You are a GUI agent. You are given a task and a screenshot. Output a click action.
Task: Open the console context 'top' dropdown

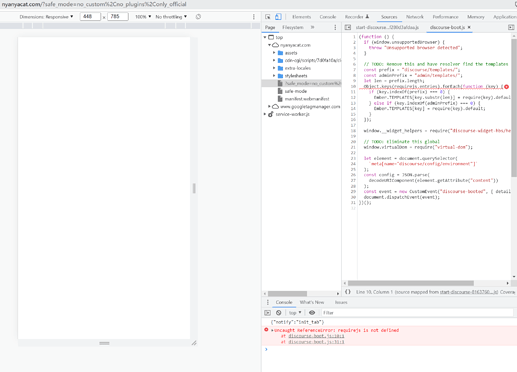tap(295, 313)
